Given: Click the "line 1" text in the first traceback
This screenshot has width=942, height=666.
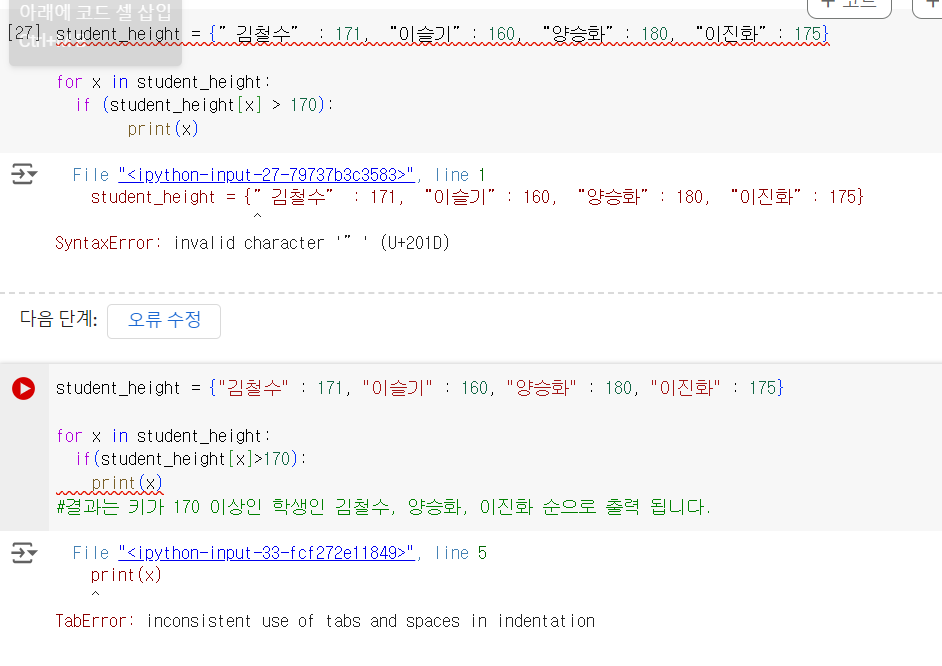Looking at the screenshot, I should coord(460,175).
